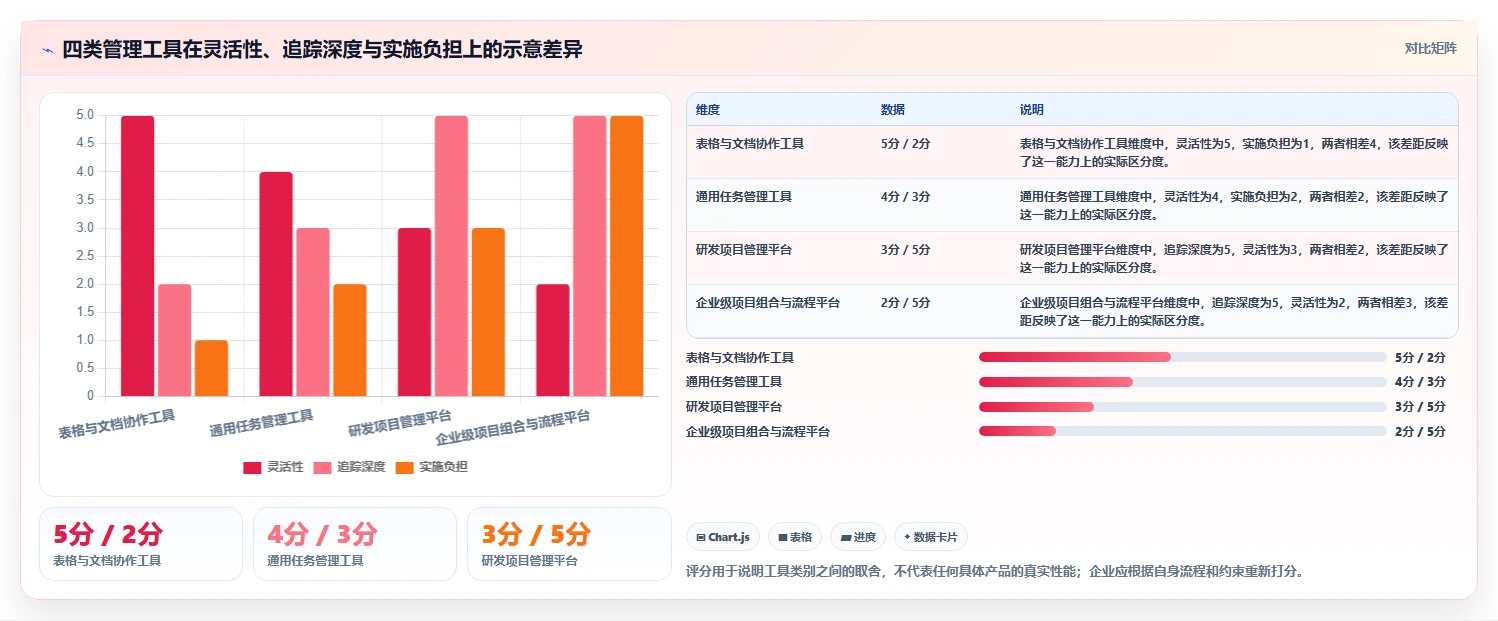
Task: Select the 通用任务管理工具 table row name
Action: pyautogui.click(x=744, y=196)
